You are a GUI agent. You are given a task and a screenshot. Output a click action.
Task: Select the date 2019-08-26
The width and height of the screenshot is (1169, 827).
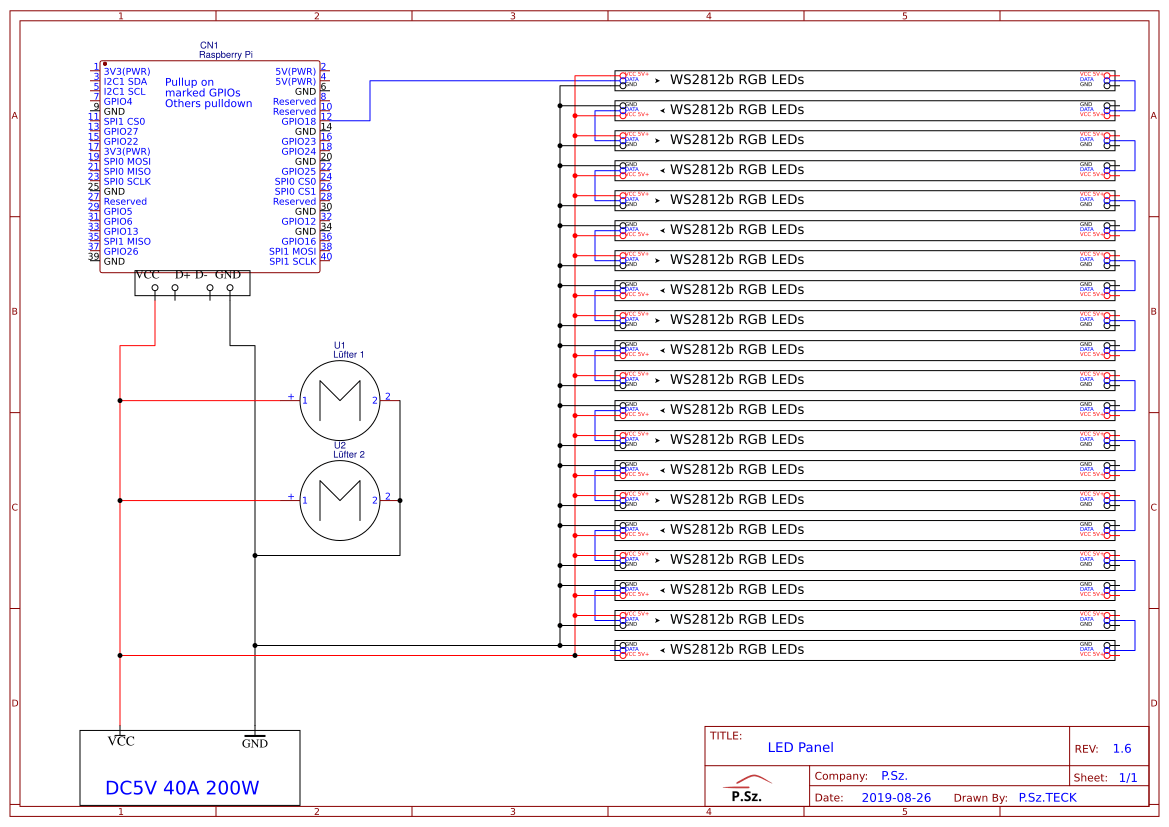896,798
